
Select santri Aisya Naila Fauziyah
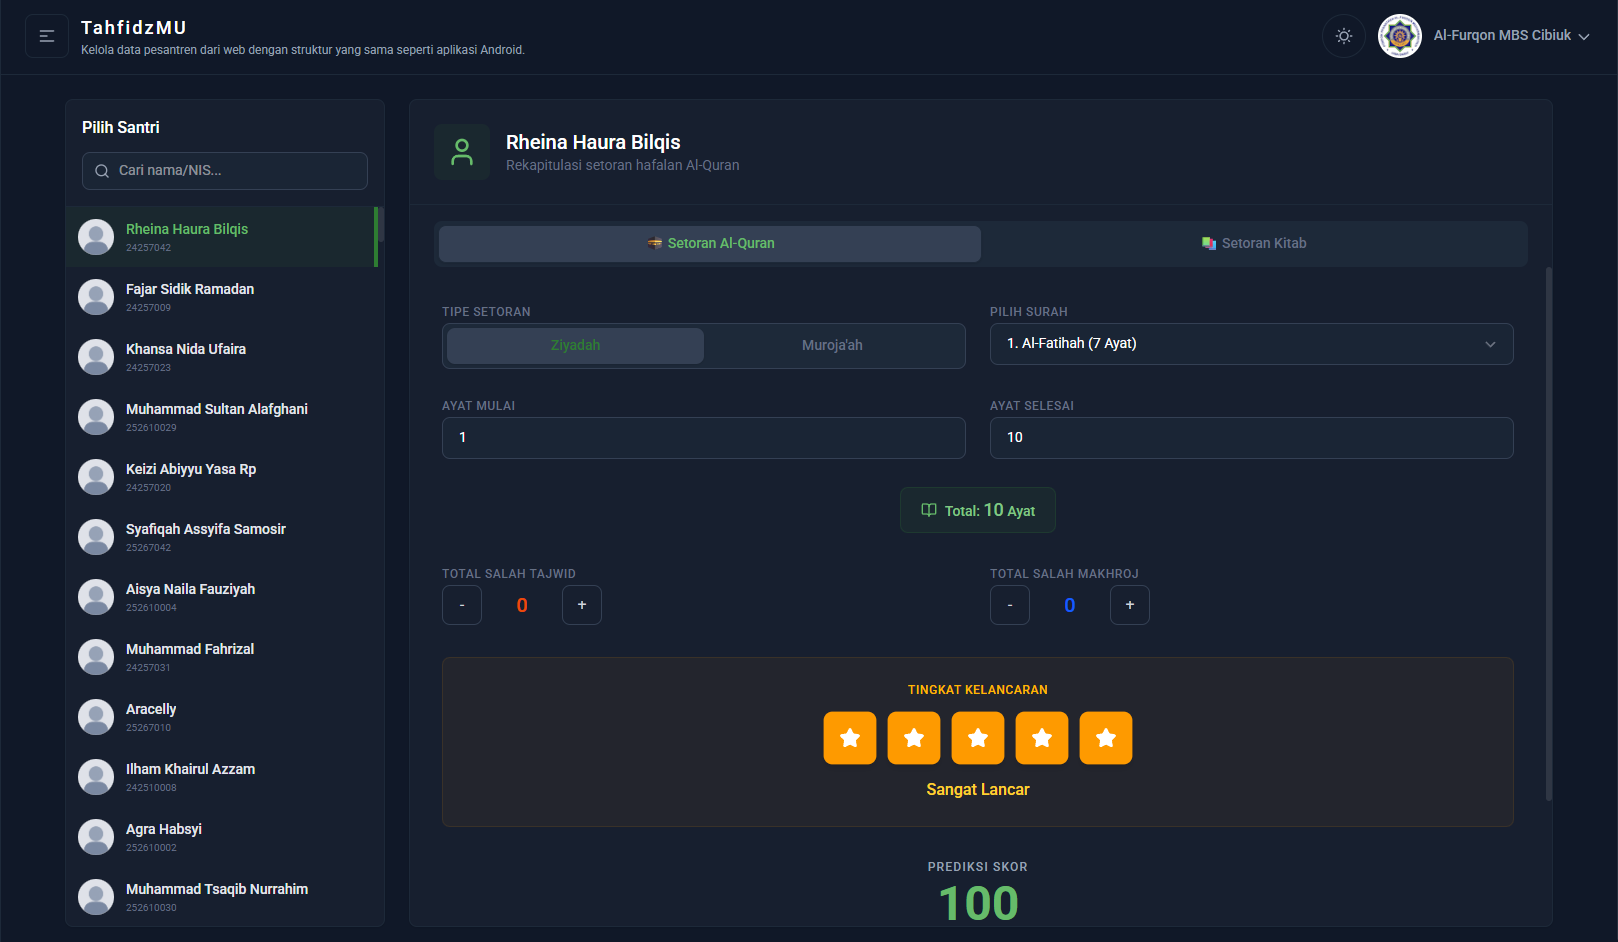[x=222, y=597]
